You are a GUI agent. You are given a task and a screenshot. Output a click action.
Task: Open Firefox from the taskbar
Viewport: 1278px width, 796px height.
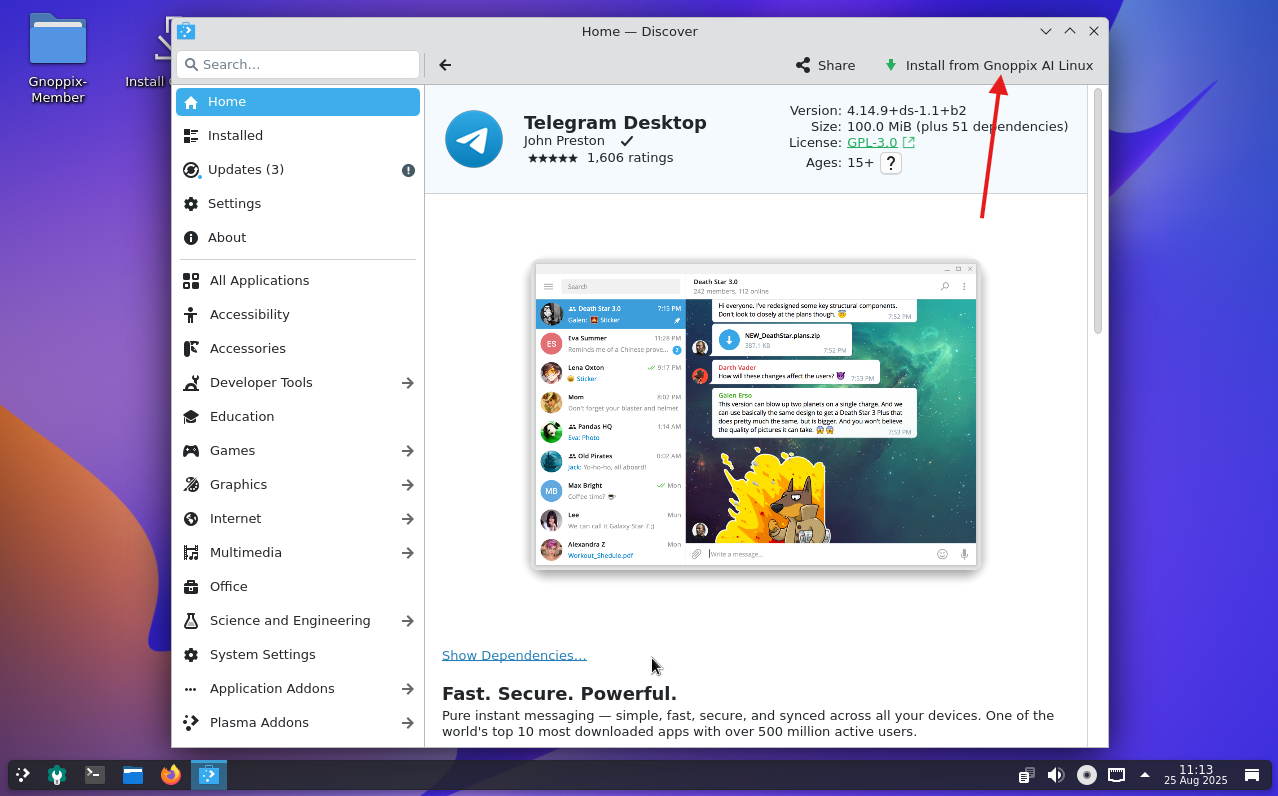point(171,774)
